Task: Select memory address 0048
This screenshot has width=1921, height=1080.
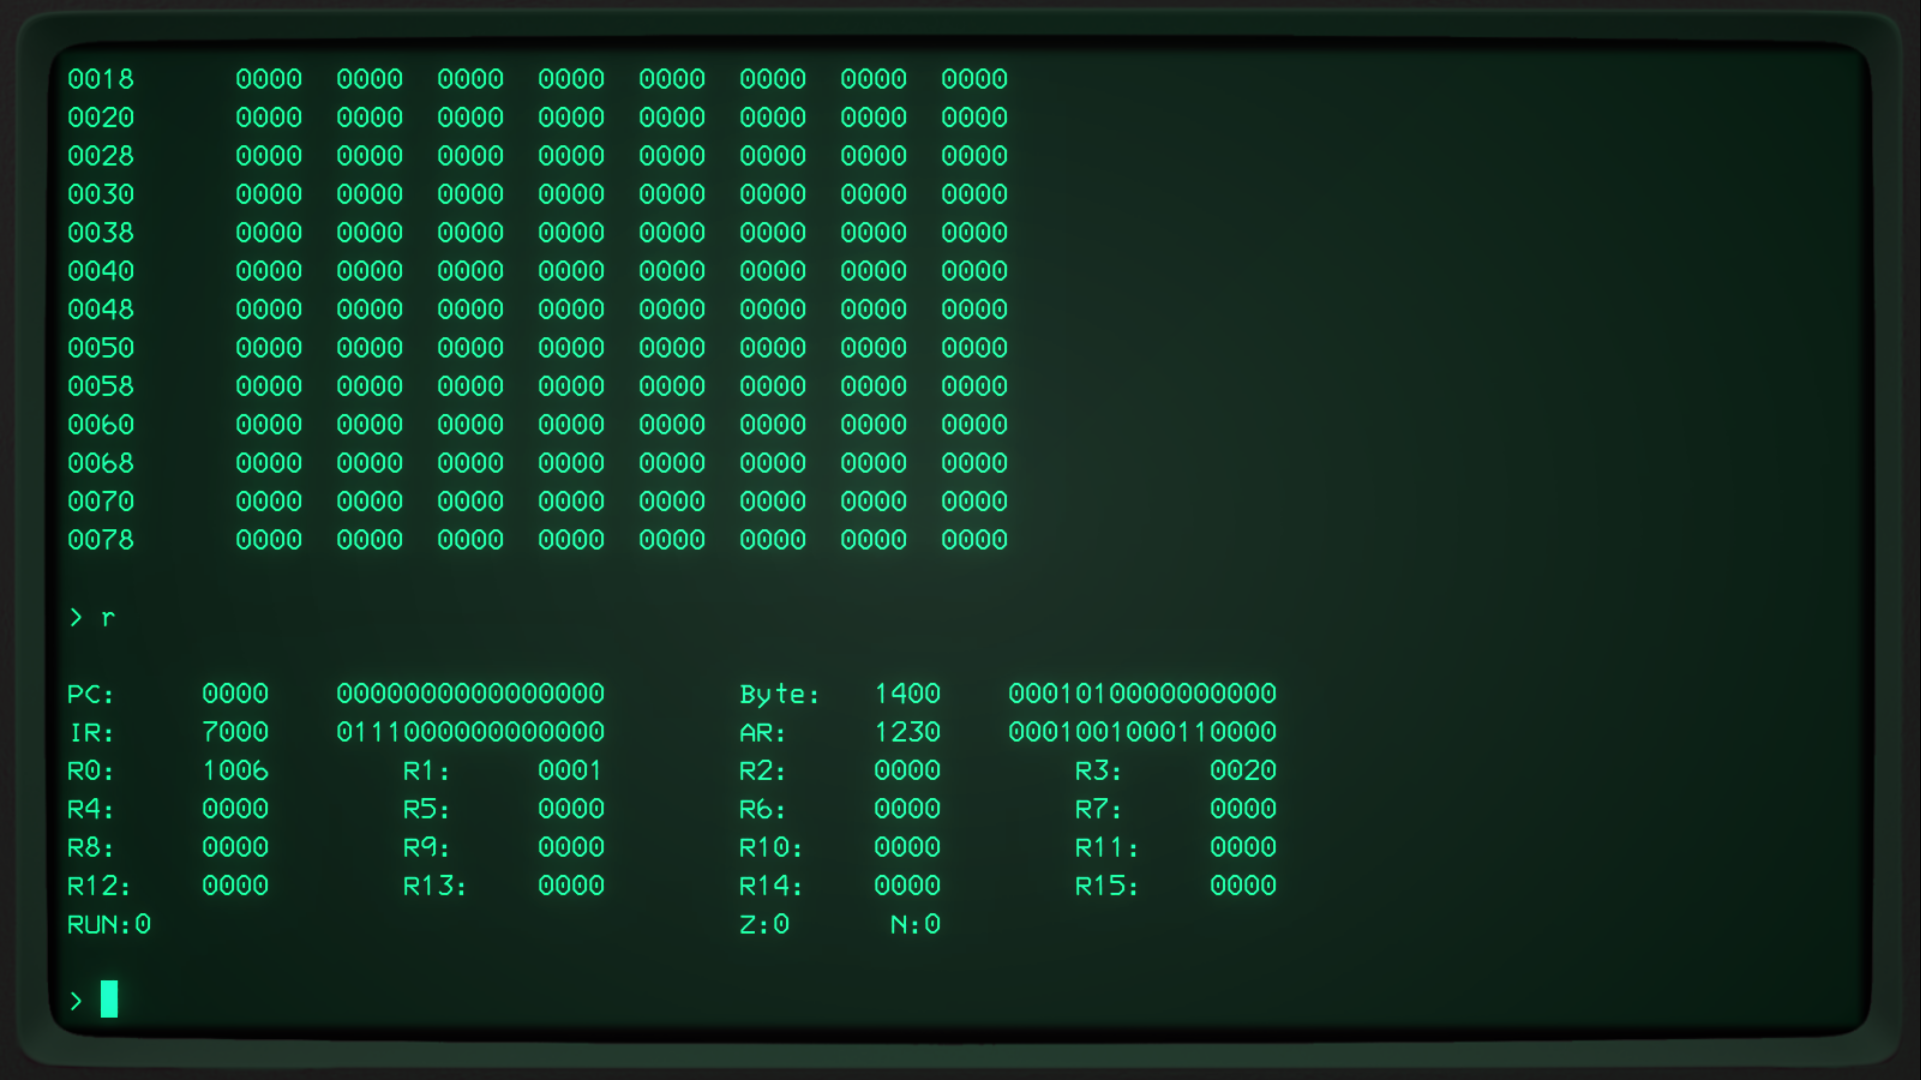Action: click(101, 310)
